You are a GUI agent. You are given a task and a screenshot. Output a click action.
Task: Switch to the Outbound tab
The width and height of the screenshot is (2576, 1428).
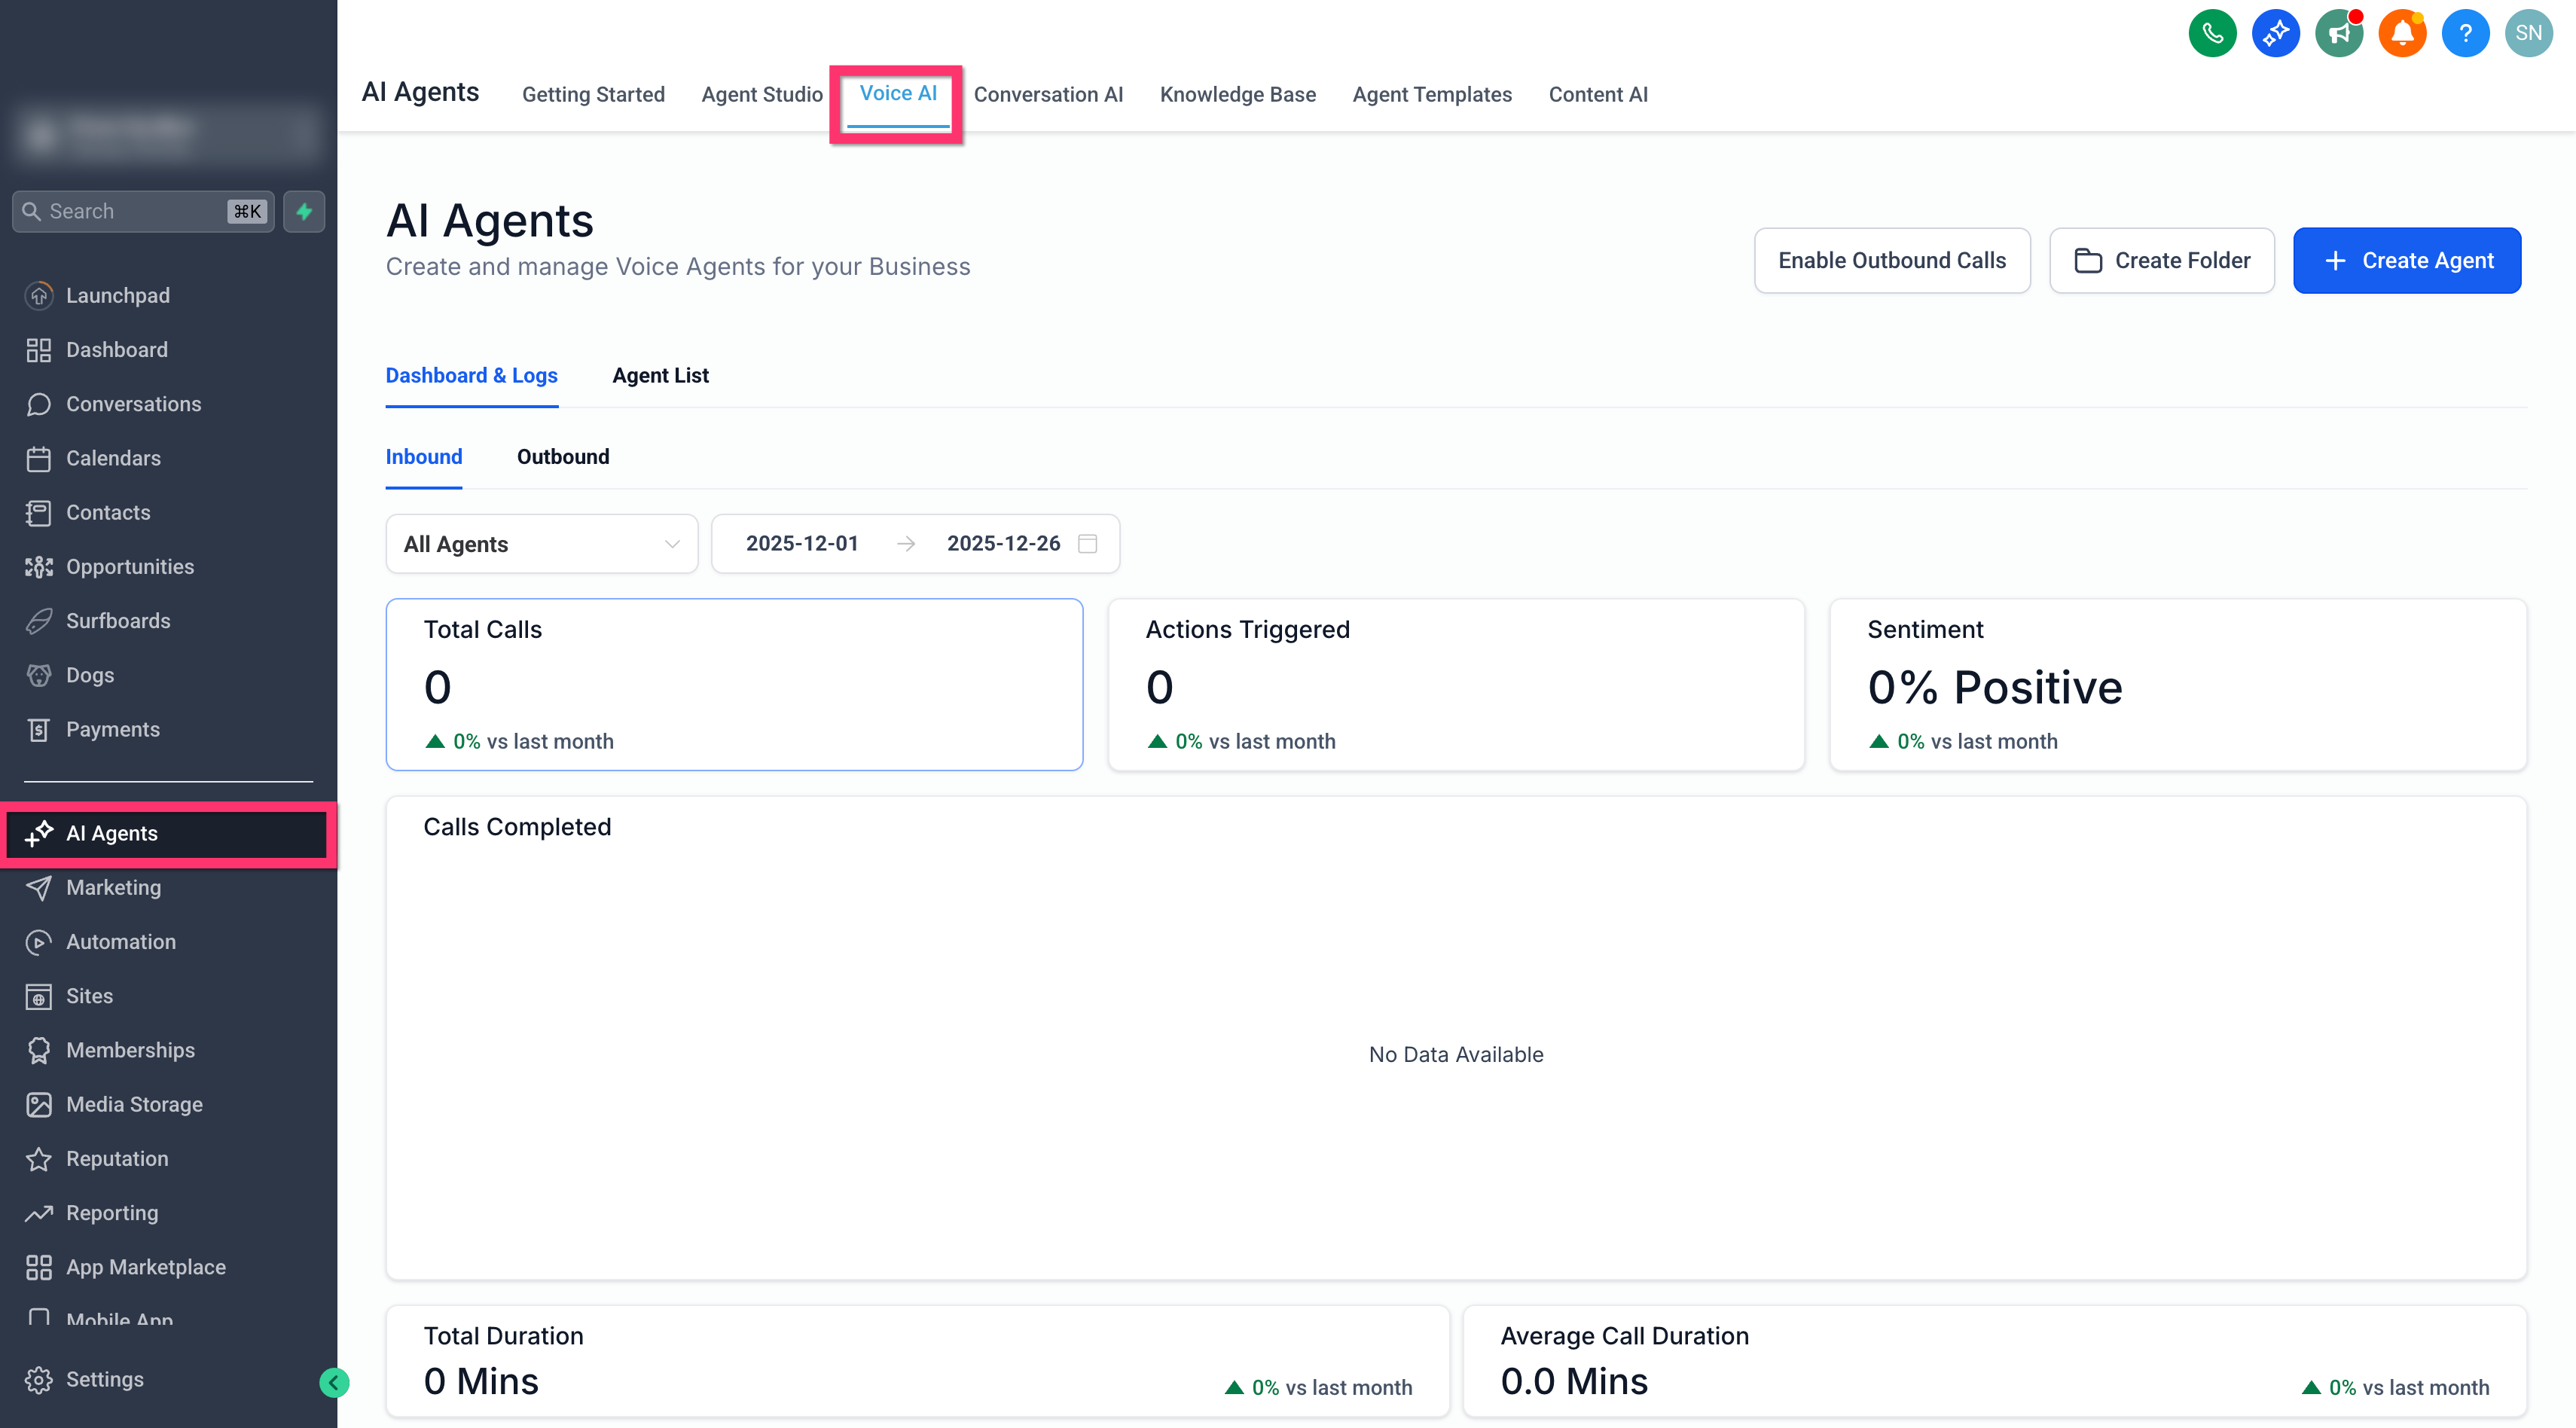tap(563, 457)
